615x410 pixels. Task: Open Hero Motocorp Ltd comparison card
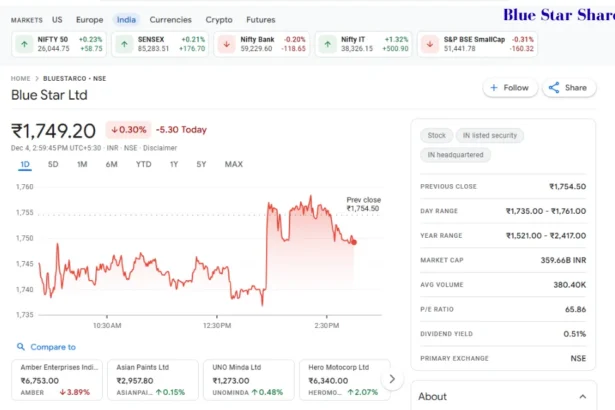click(345, 380)
